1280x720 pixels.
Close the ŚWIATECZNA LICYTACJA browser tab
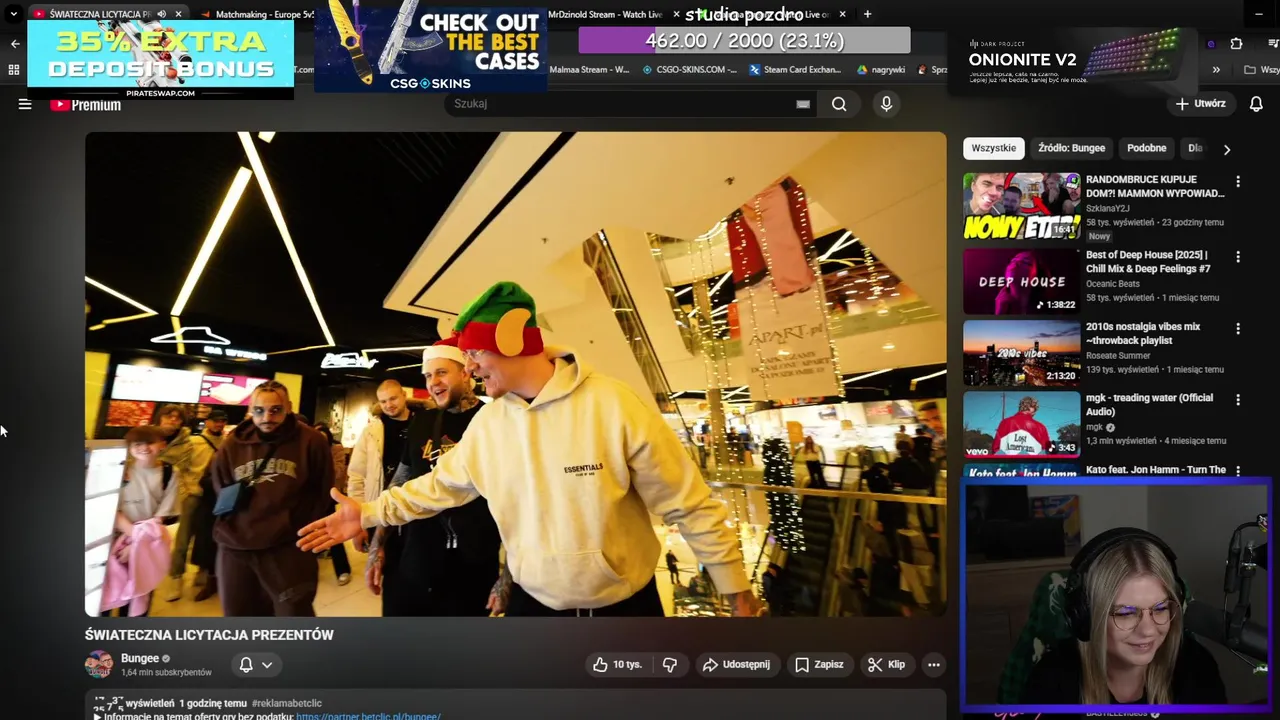click(178, 14)
